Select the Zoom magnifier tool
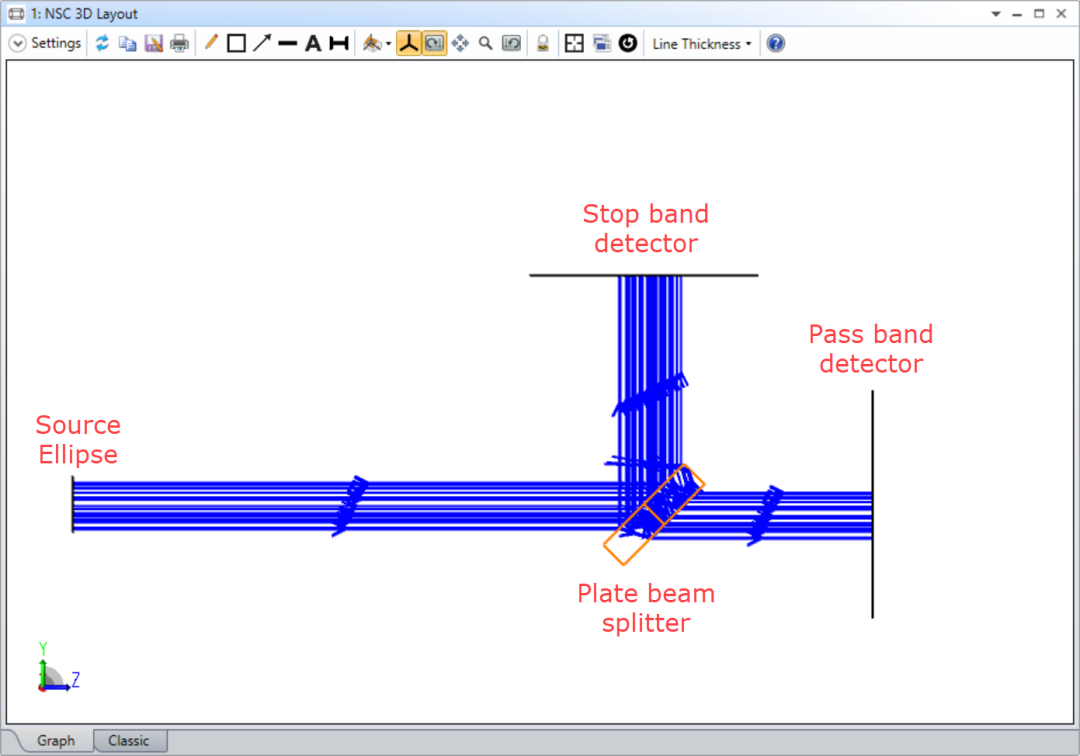The width and height of the screenshot is (1080, 756). (x=485, y=43)
